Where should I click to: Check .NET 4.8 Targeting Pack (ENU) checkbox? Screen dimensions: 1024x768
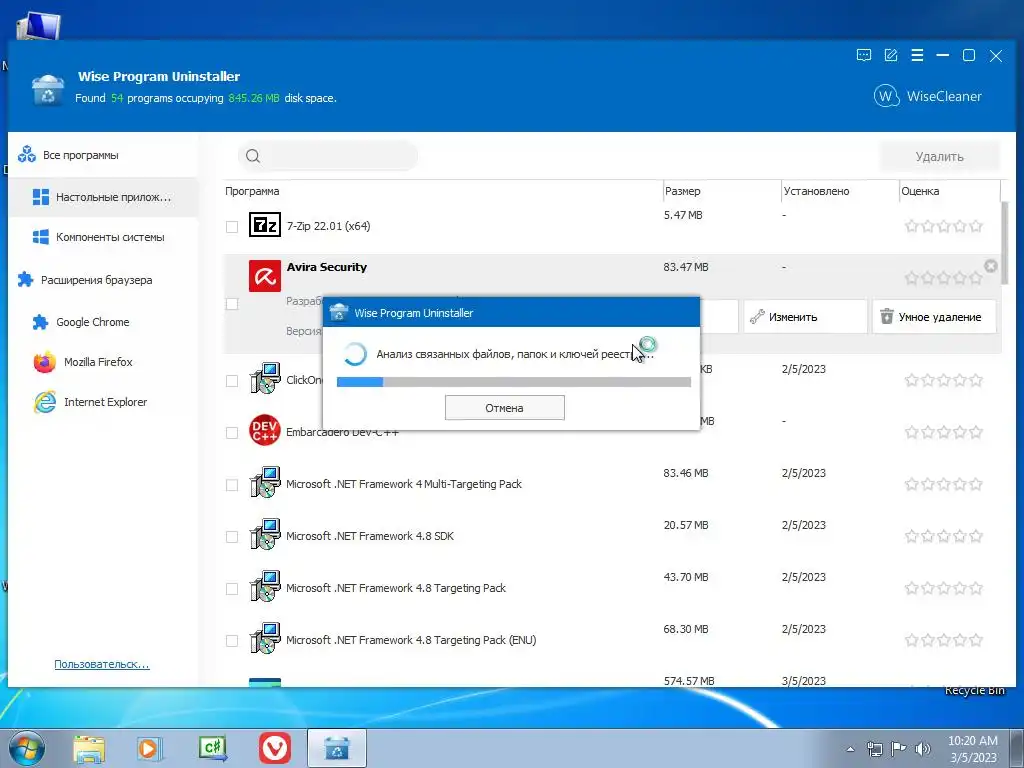232,641
